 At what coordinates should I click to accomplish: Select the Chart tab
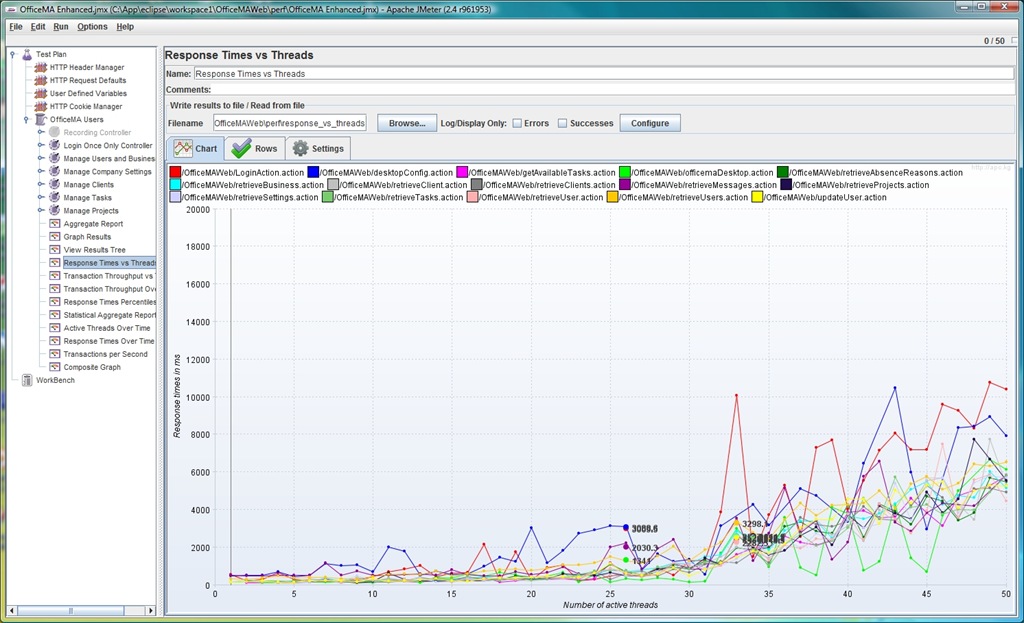pyautogui.click(x=195, y=149)
